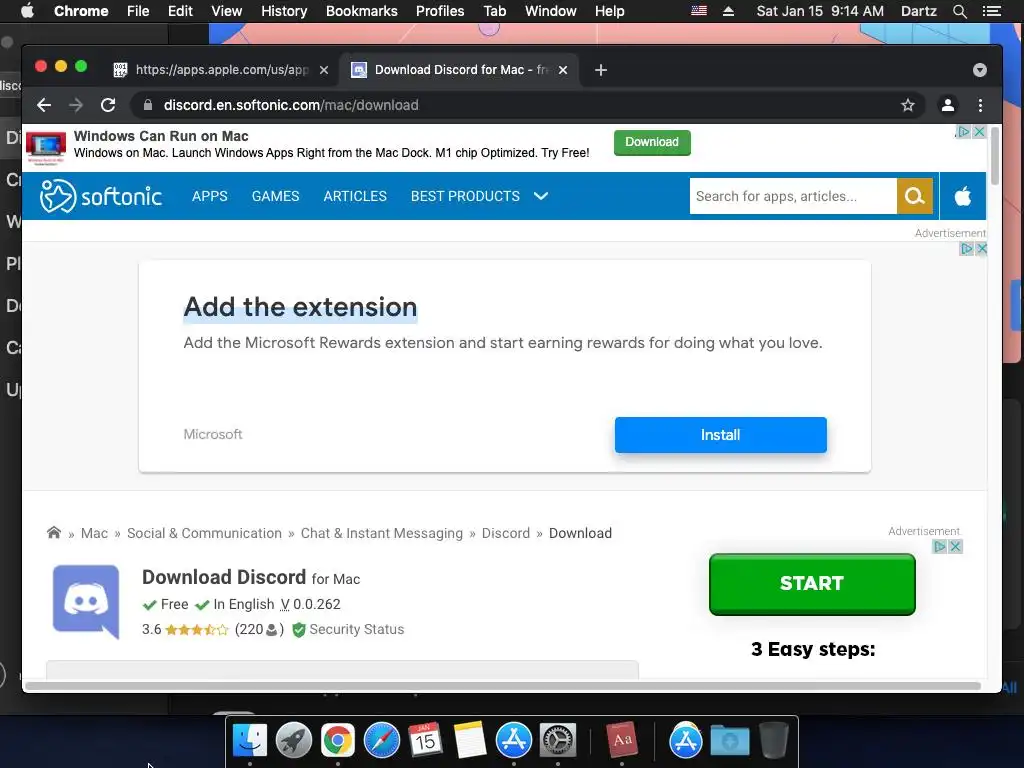The width and height of the screenshot is (1024, 768).
Task: Open the Control Center list icon in menu bar
Action: click(992, 11)
